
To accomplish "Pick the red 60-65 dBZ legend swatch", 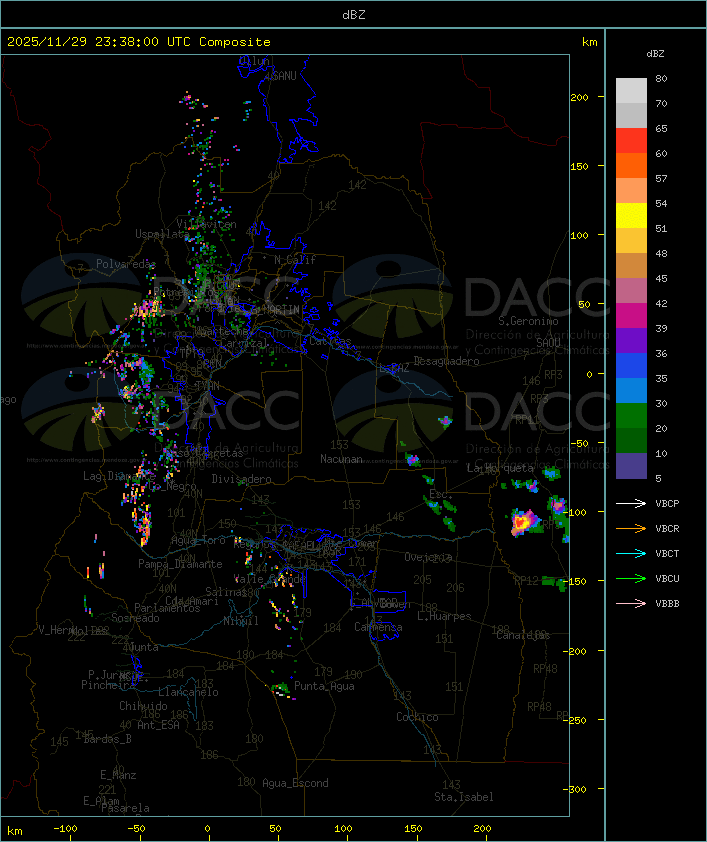I will tap(631, 141).
